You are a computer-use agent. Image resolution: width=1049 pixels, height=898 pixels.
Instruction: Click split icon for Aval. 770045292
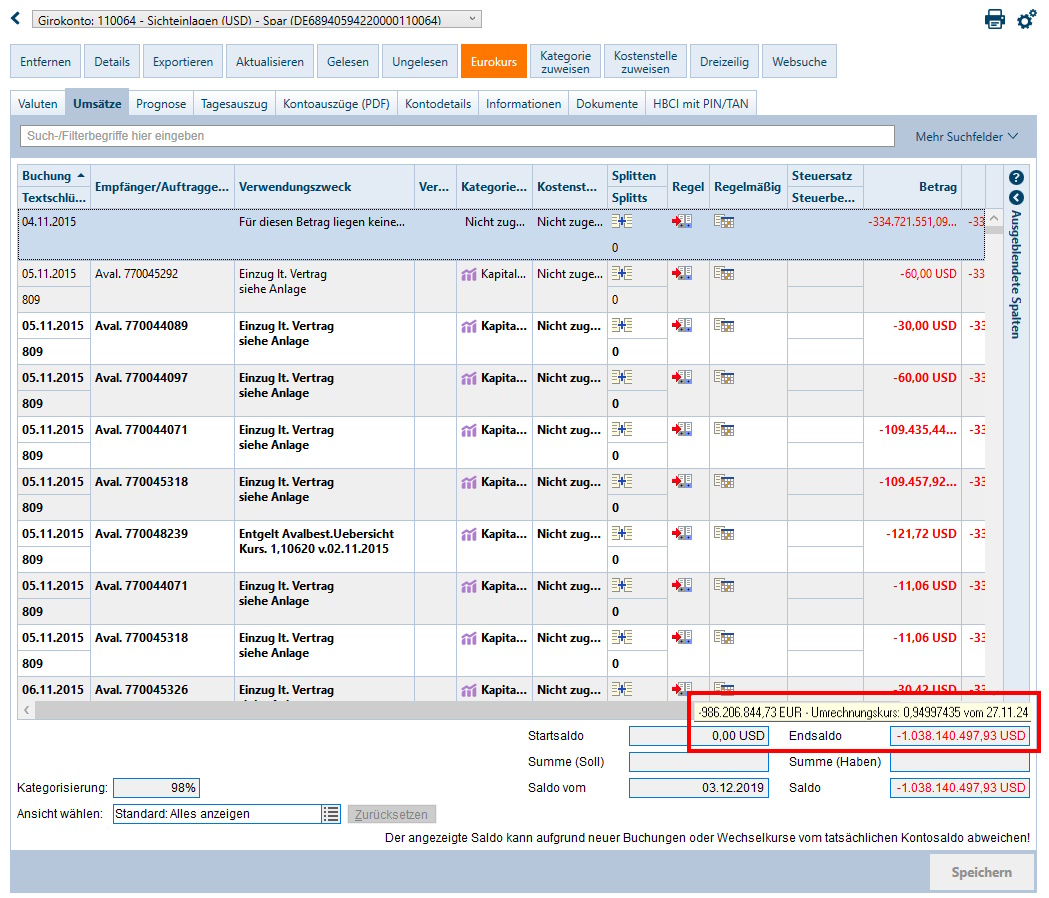pyautogui.click(x=622, y=273)
